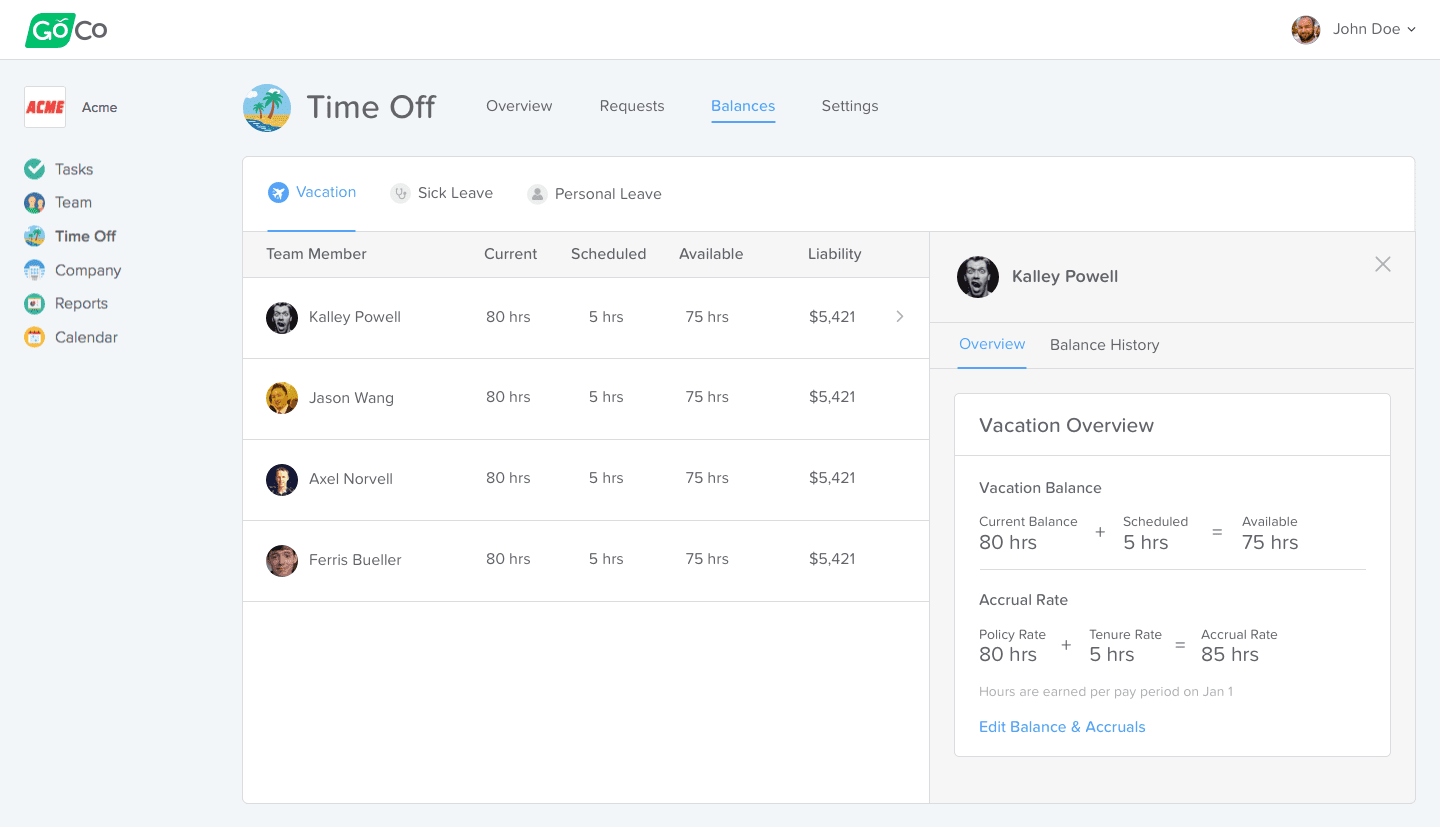Viewport: 1440px width, 827px height.
Task: Close the Kalley Powell detail panel
Action: tap(1383, 264)
